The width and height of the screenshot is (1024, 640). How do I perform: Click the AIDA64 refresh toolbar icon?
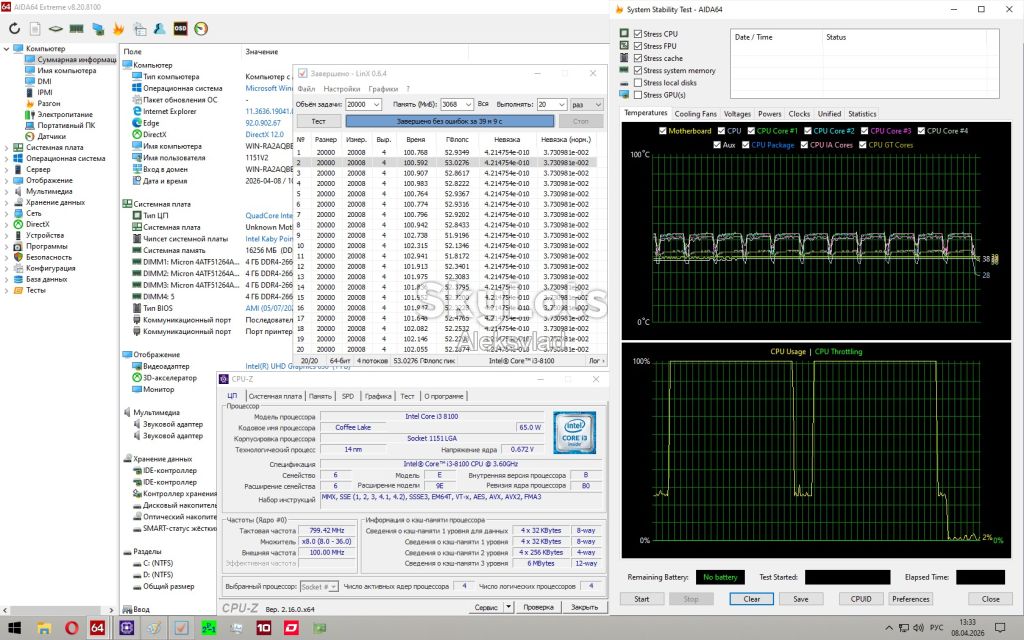click(14, 29)
